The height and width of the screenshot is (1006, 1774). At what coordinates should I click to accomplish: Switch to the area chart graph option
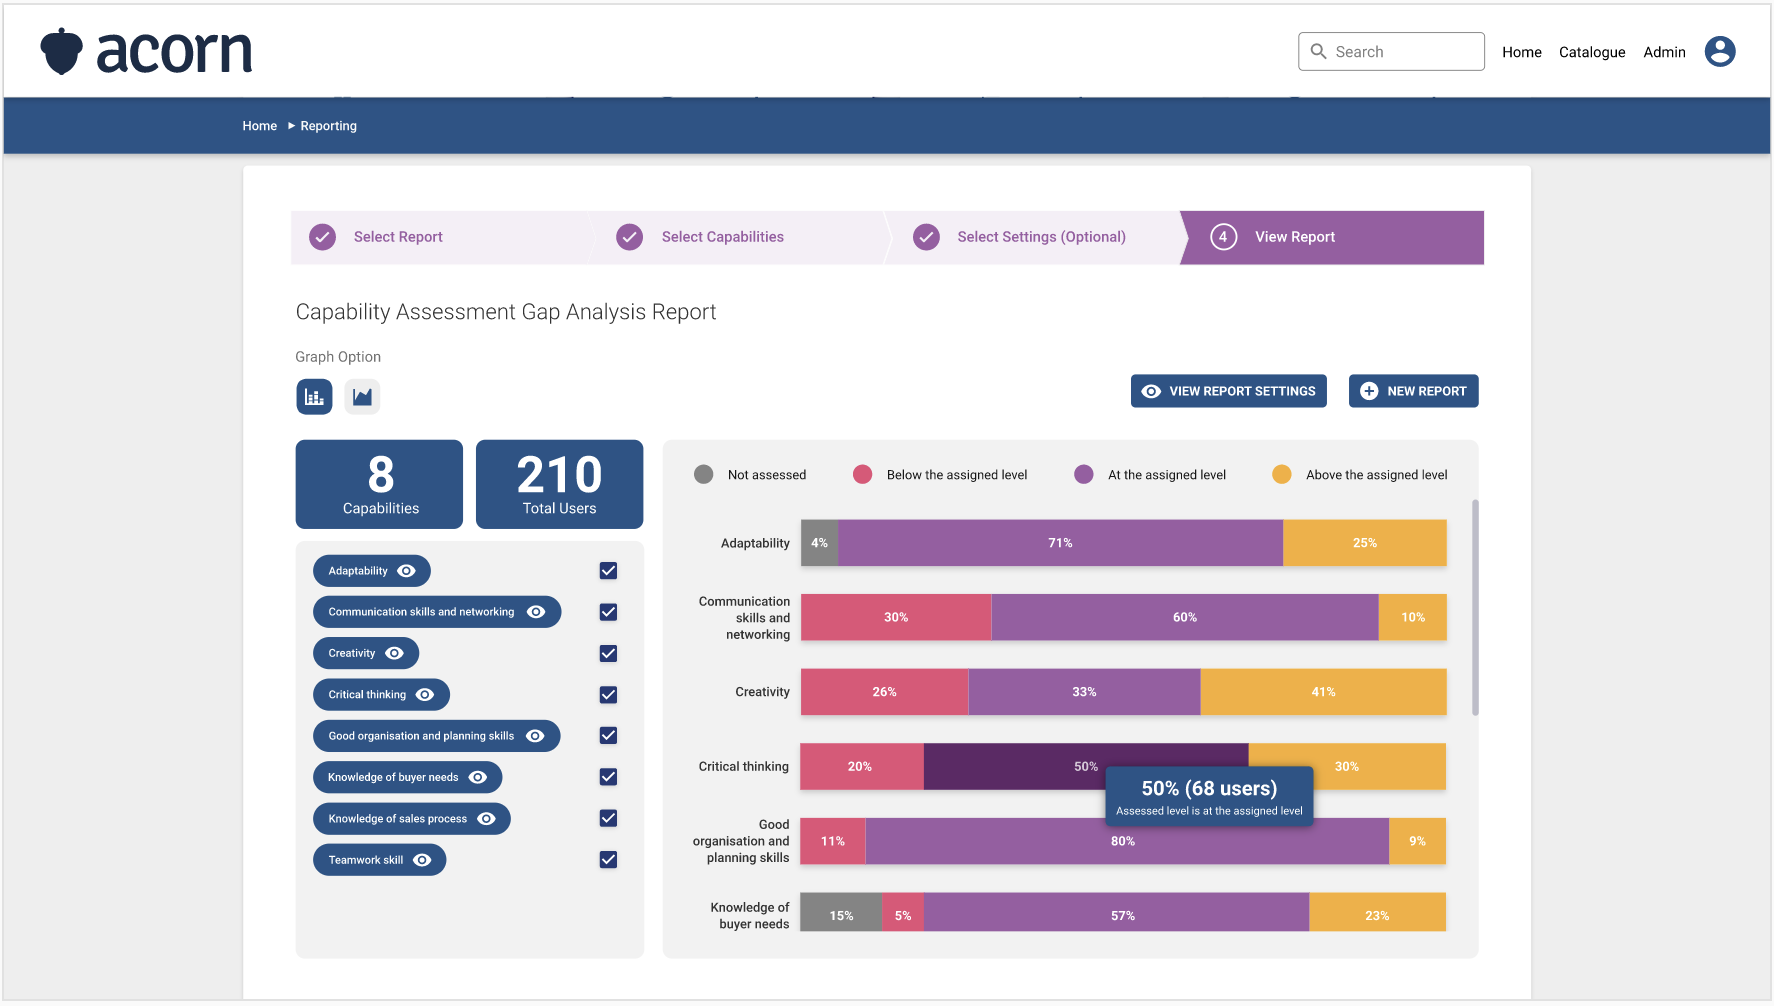(x=362, y=396)
